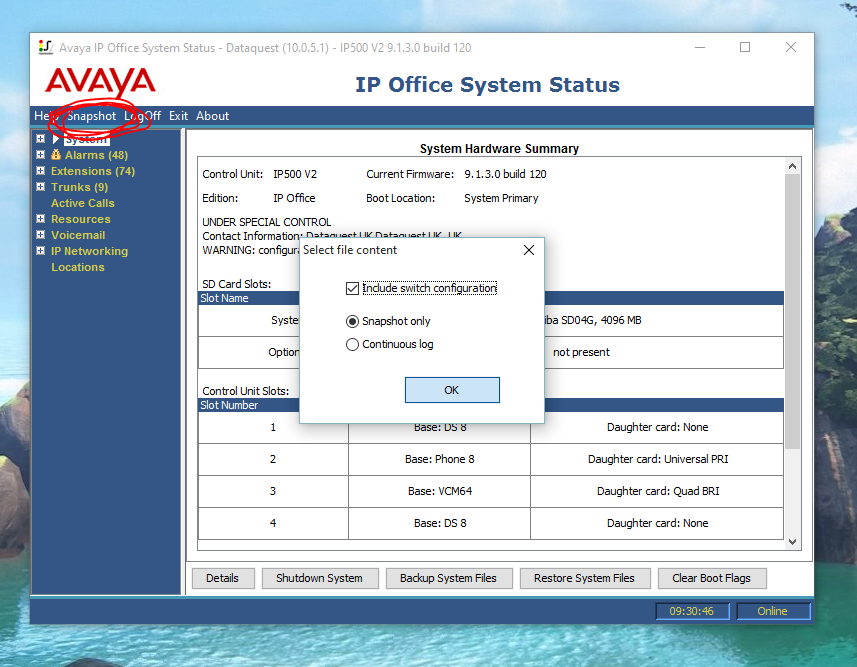Minimize the System Status window
857x667 pixels.
click(x=700, y=48)
